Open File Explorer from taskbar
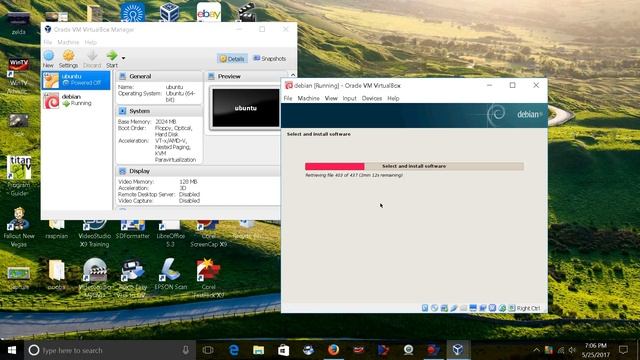Screen dimensions: 640x360 [258, 350]
